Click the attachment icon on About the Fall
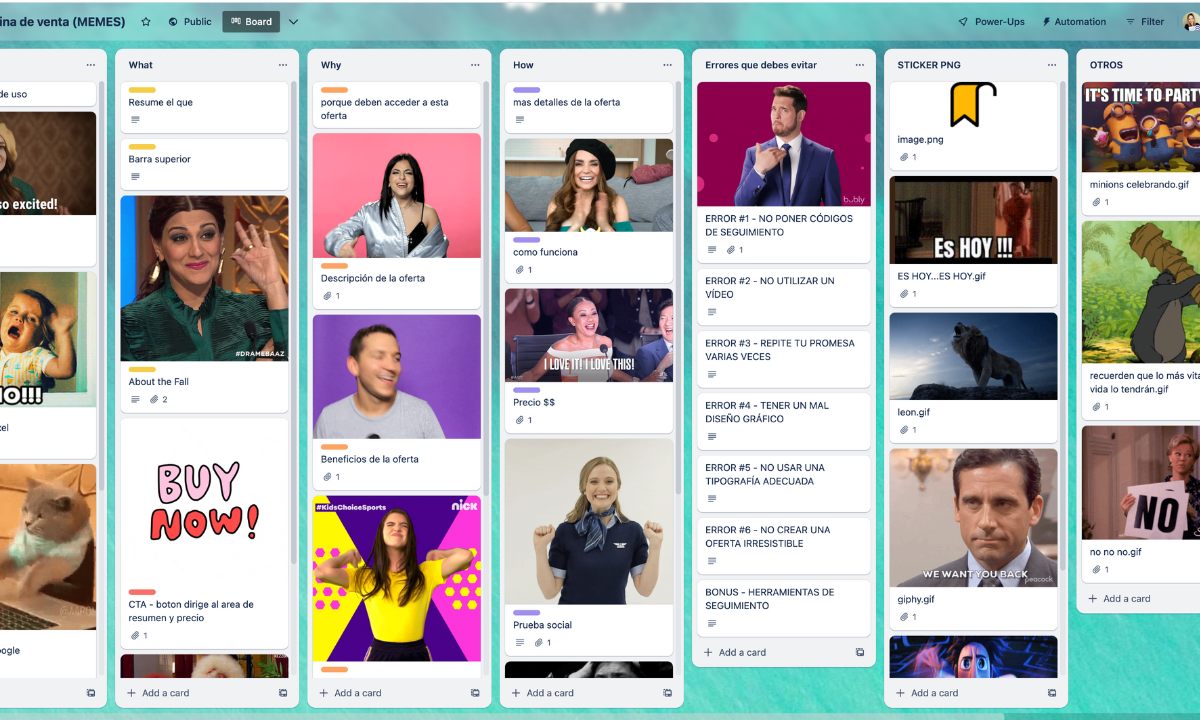 [x=154, y=400]
